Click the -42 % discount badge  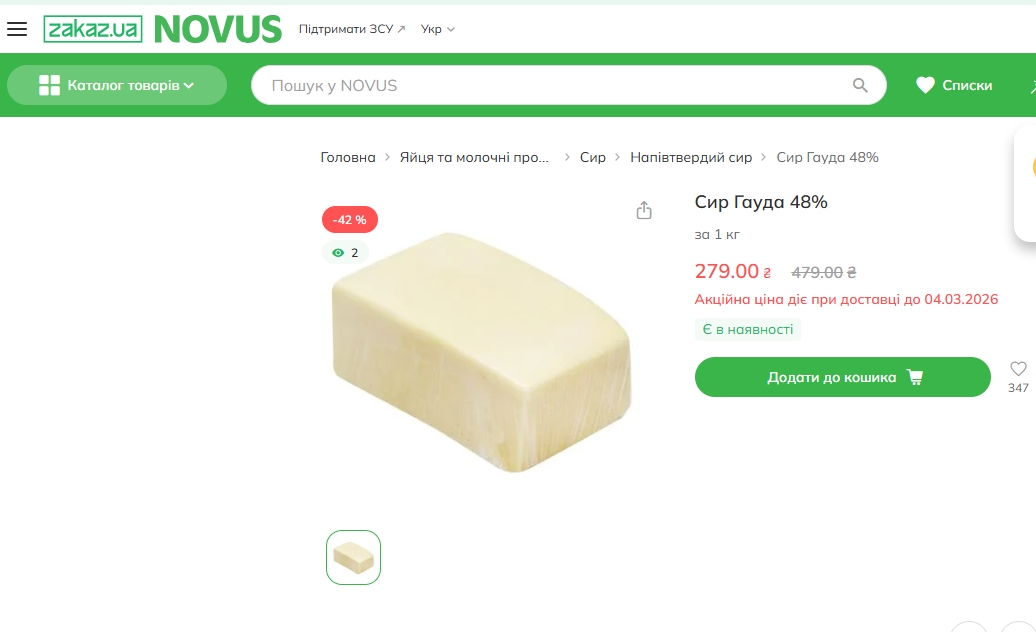click(350, 220)
